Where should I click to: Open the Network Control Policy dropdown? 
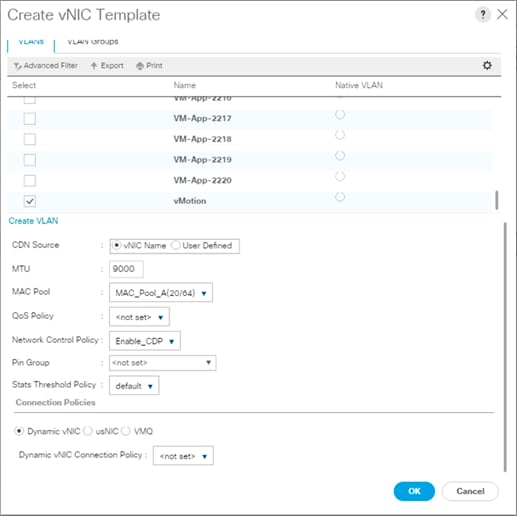[x=145, y=341]
